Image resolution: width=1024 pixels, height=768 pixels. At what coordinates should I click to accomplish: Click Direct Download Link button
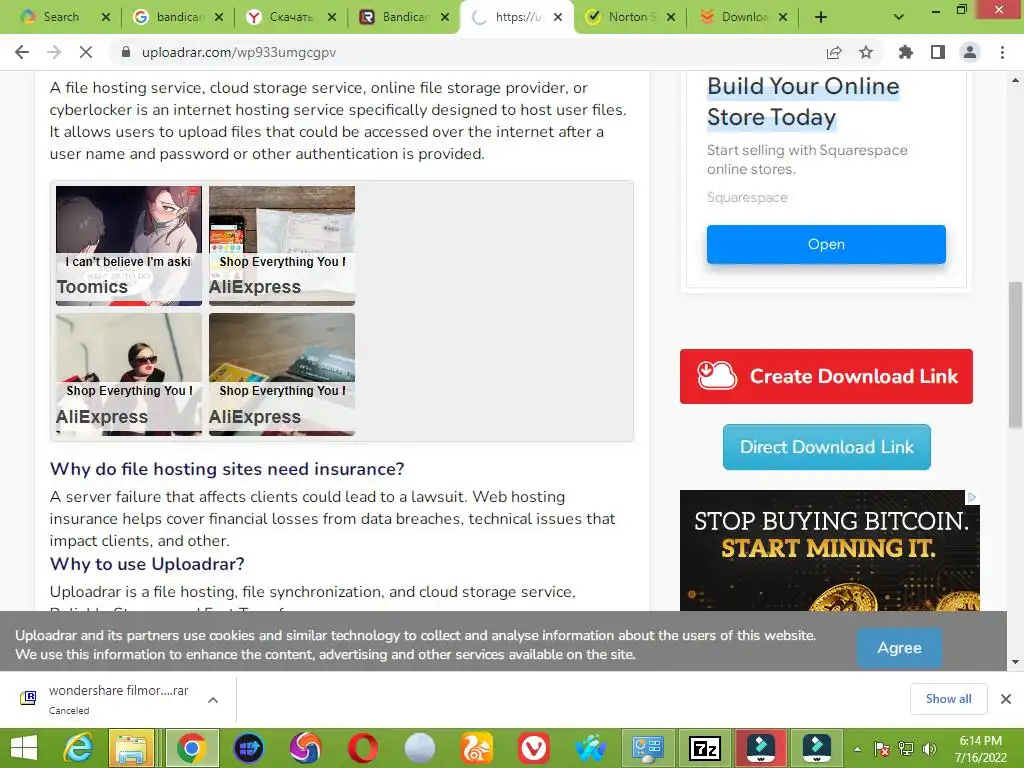826,447
